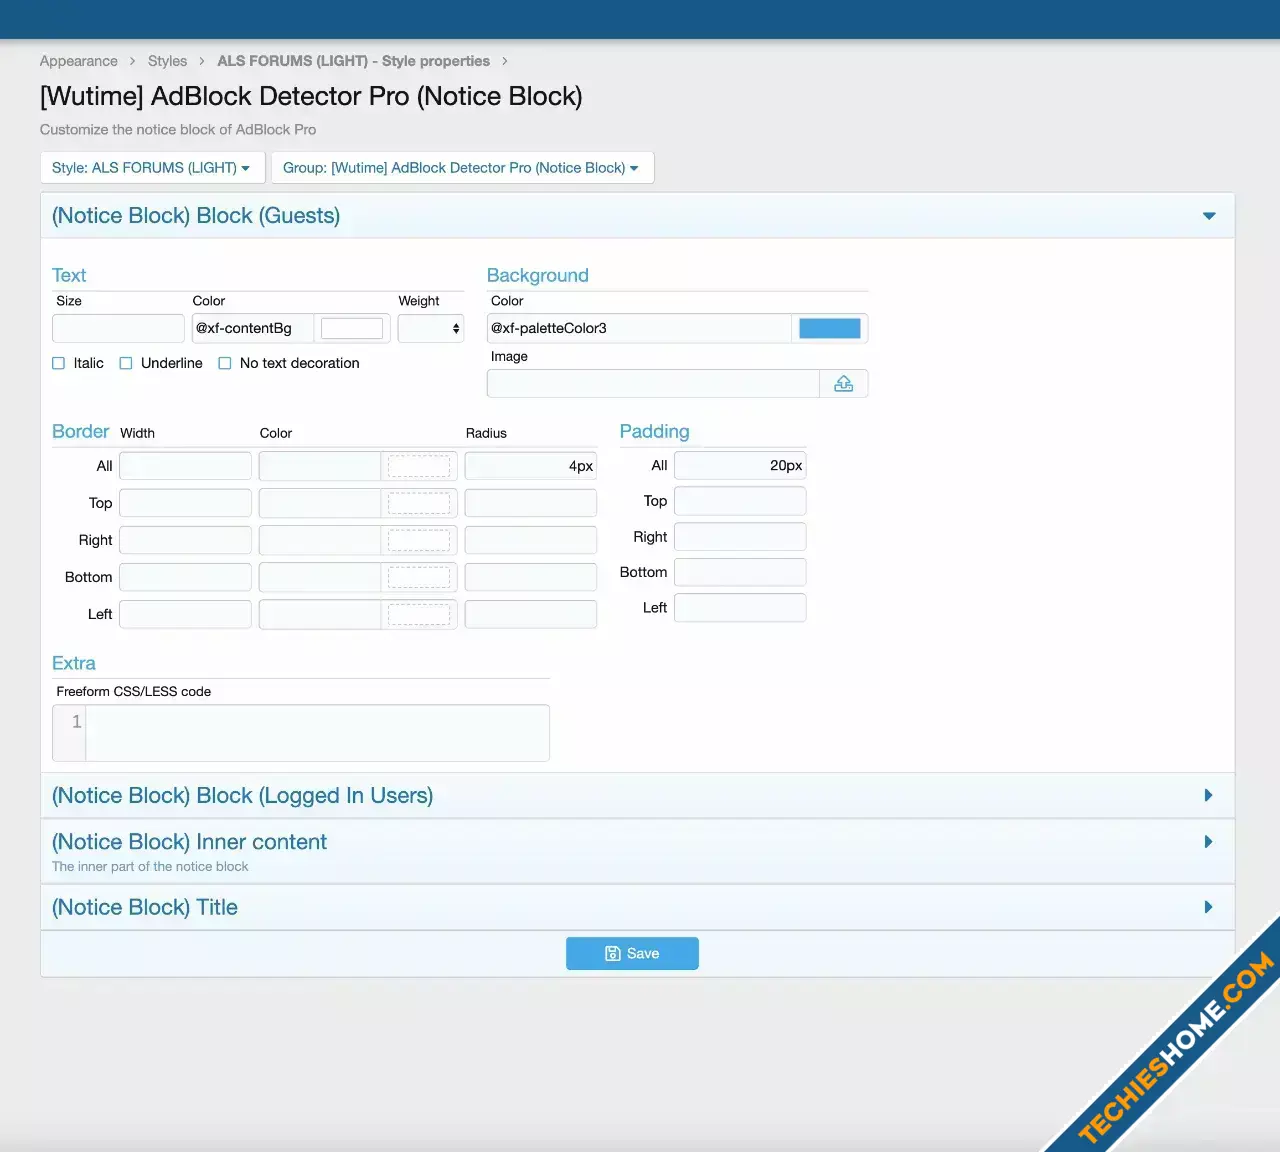
Task: Open ALS FORUMS (LIGHT) - Style properties breadcrumb
Action: coord(353,61)
